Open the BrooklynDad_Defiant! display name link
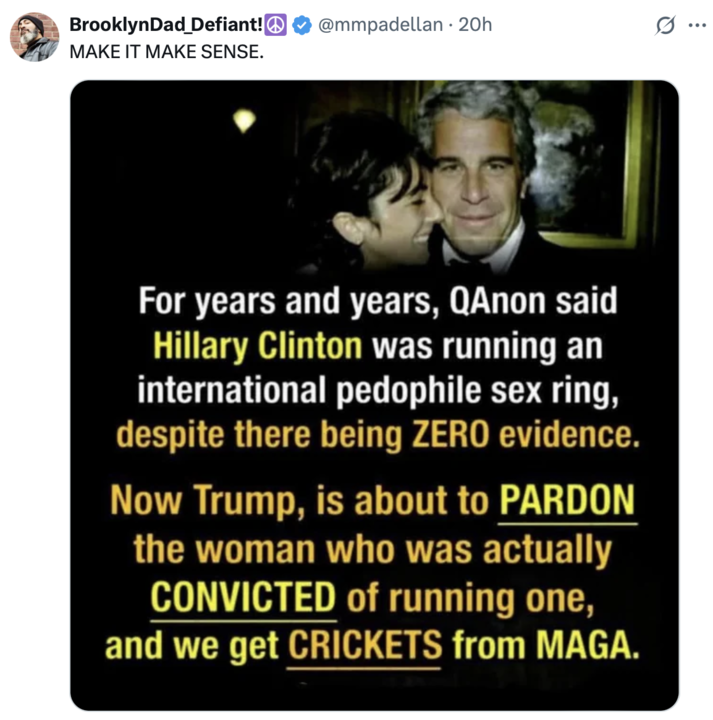This screenshot has height=720, width=713. [166, 26]
